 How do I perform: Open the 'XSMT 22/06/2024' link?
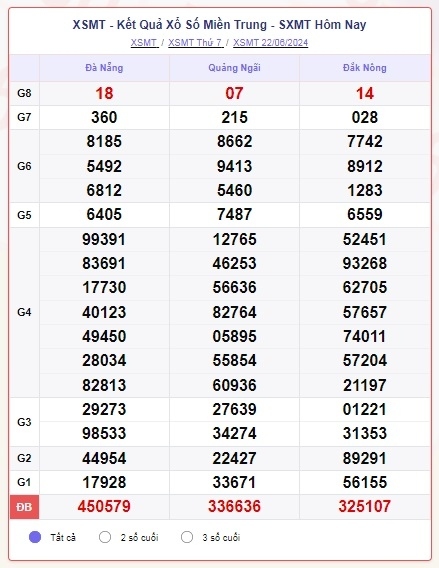(270, 43)
